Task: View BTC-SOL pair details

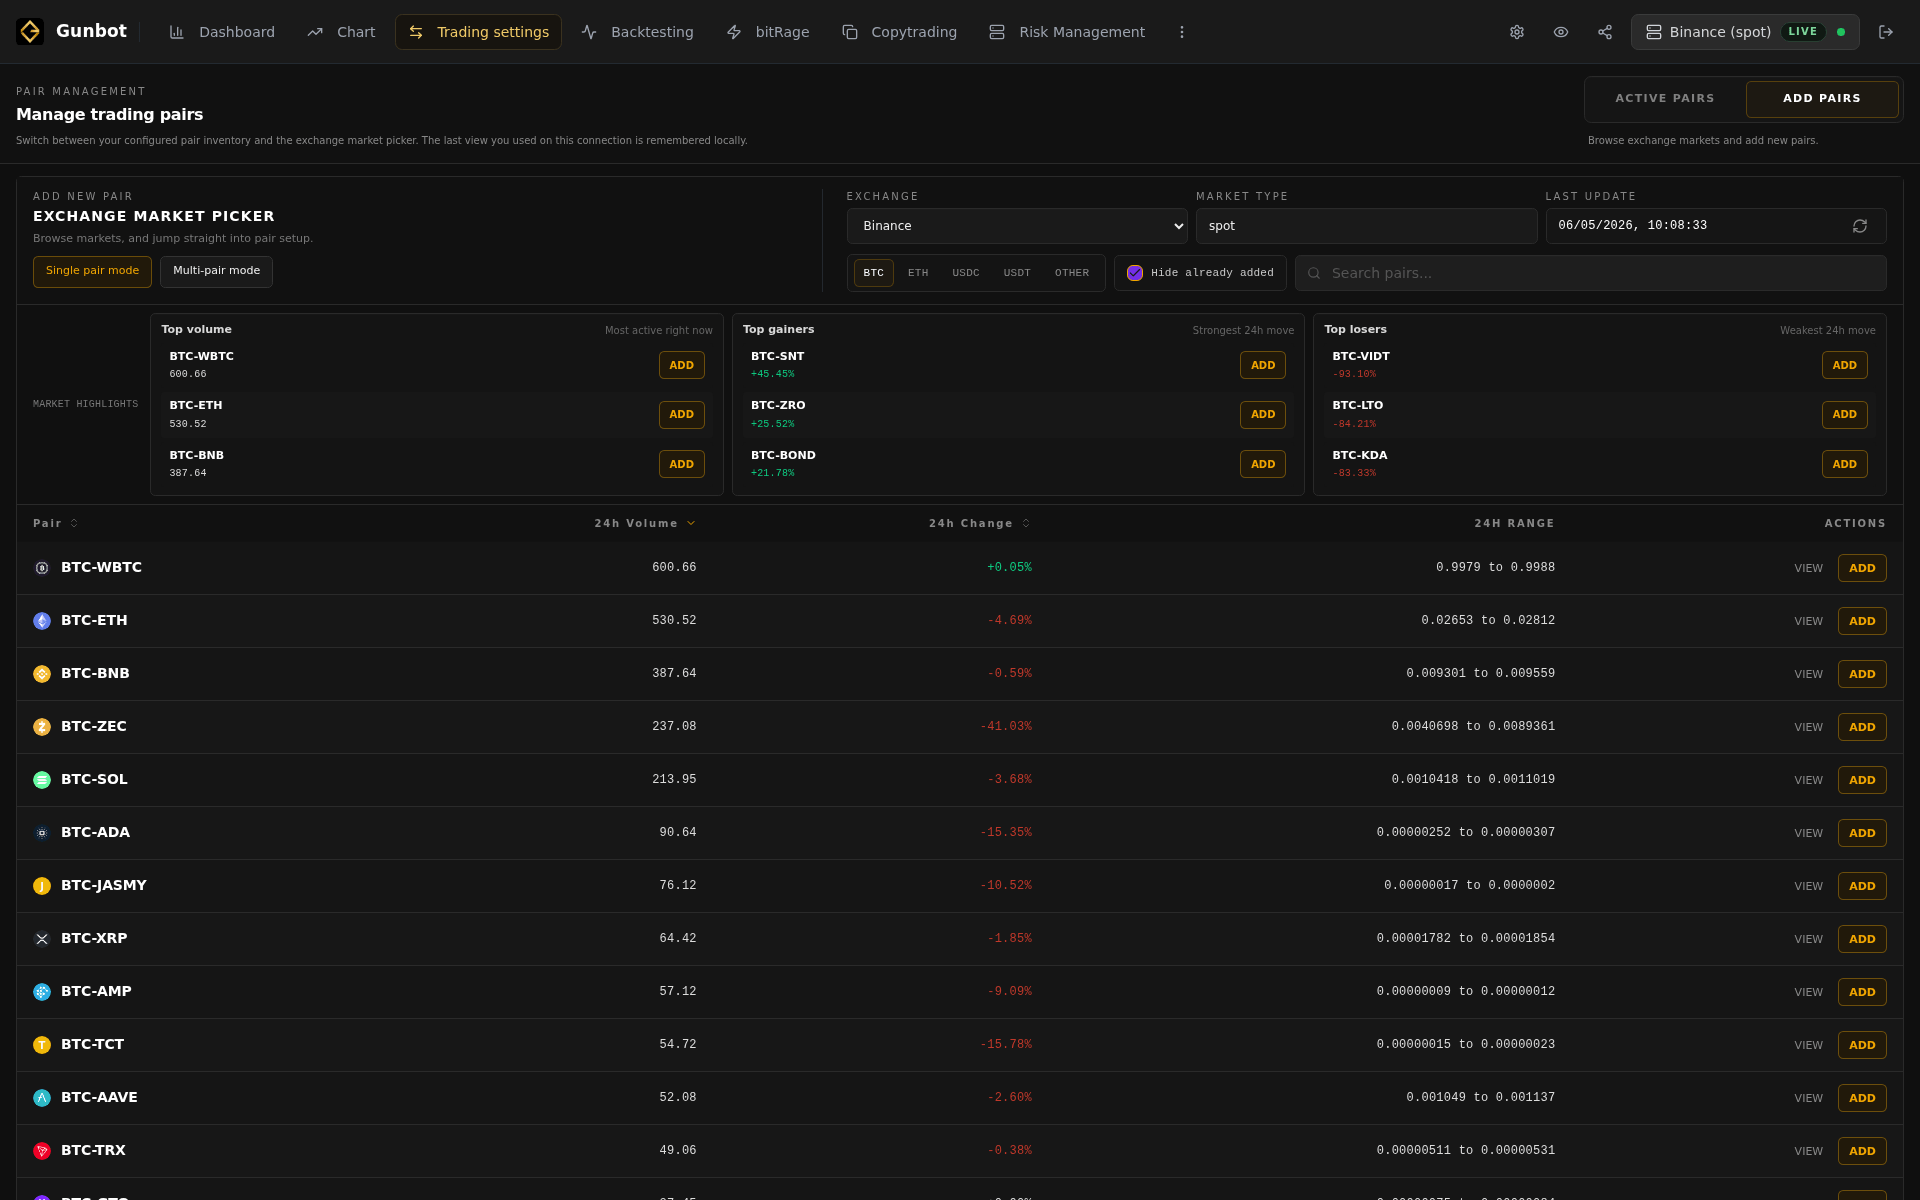Action: pos(1808,780)
